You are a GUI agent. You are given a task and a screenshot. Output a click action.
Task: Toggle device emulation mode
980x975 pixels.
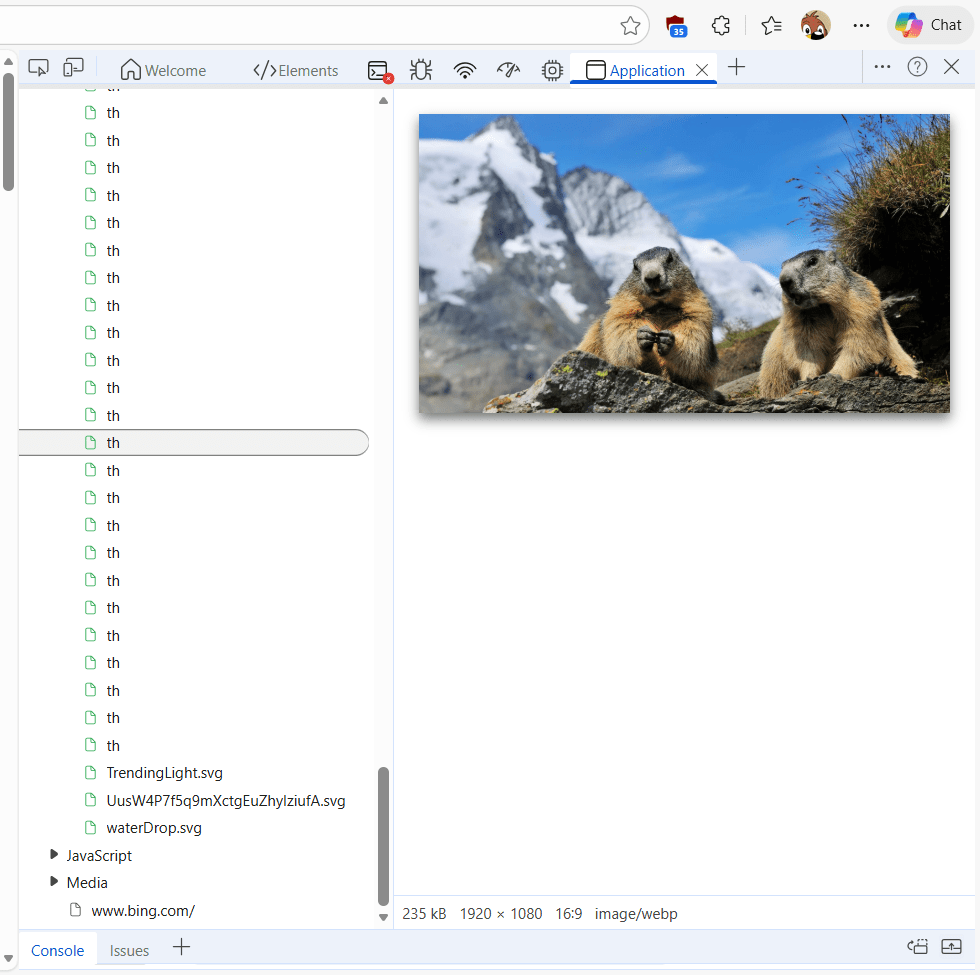(73, 68)
